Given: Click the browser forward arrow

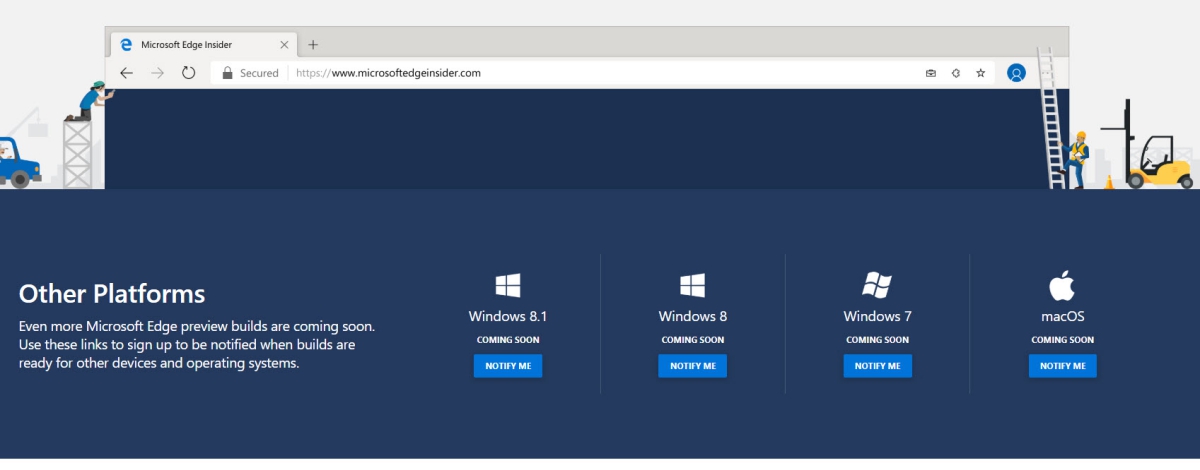Looking at the screenshot, I should pyautogui.click(x=157, y=73).
